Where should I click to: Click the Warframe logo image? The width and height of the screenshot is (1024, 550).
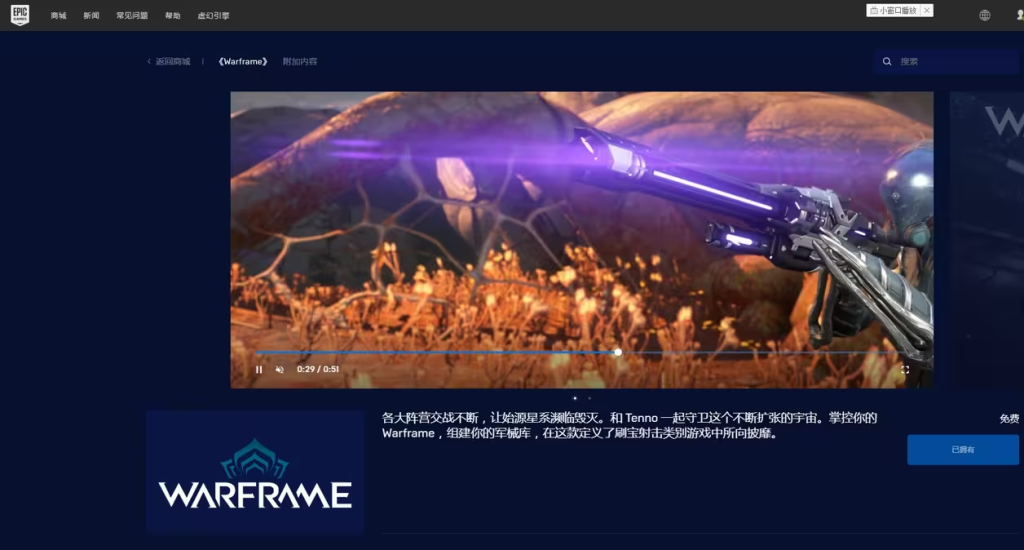255,472
